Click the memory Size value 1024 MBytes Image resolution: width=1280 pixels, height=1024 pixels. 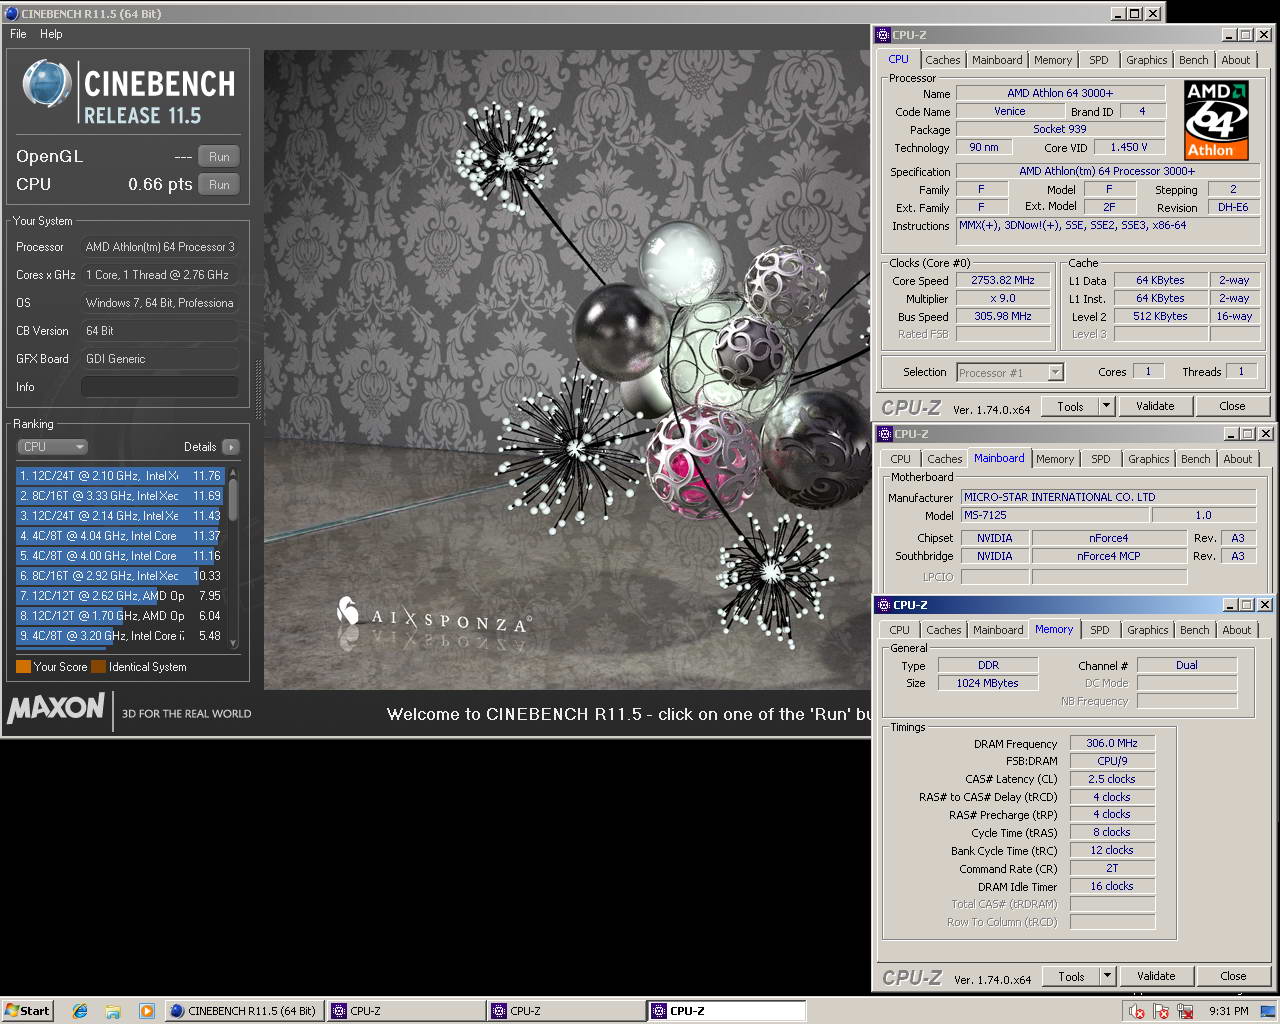click(x=987, y=684)
